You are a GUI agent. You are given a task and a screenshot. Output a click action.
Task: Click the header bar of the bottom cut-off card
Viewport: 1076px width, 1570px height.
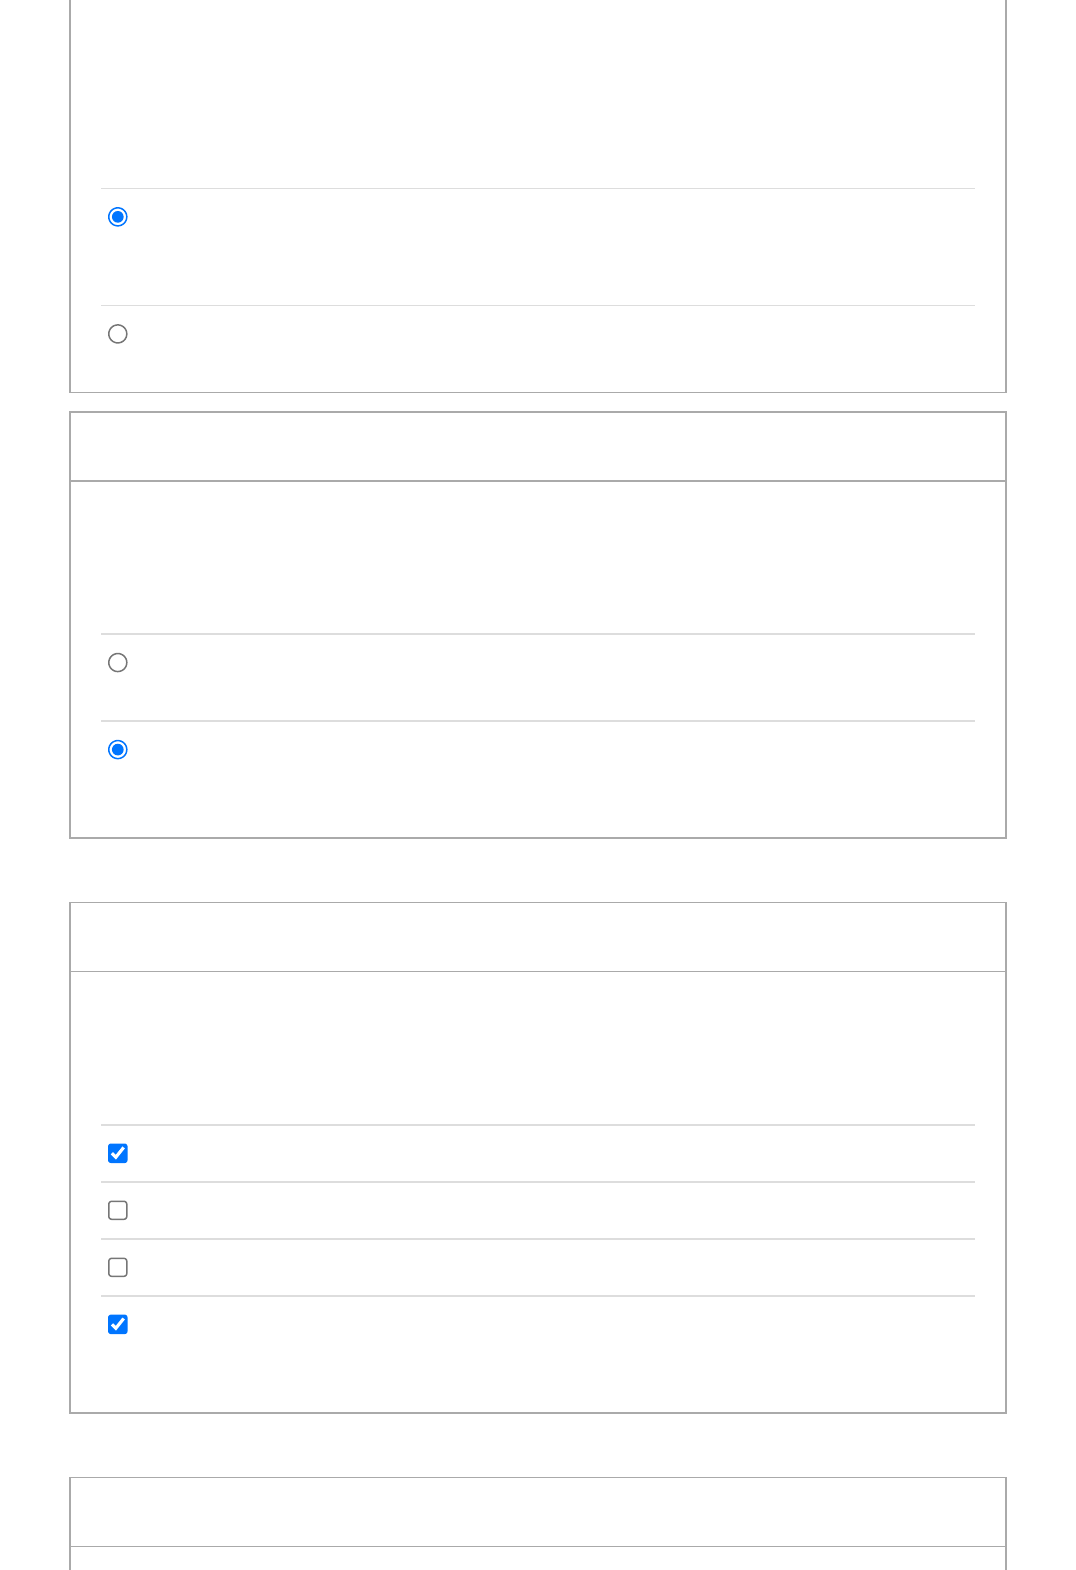click(538, 1512)
